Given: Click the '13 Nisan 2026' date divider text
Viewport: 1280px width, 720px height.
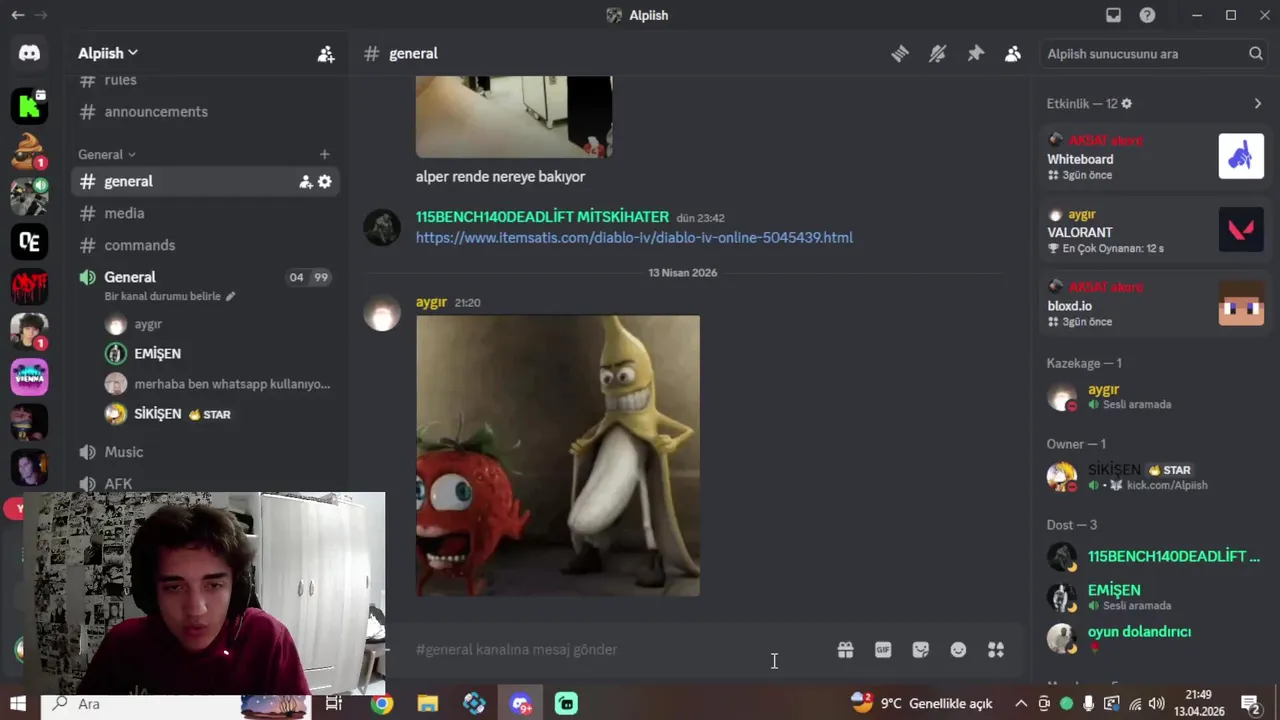Looking at the screenshot, I should pyautogui.click(x=682, y=273).
